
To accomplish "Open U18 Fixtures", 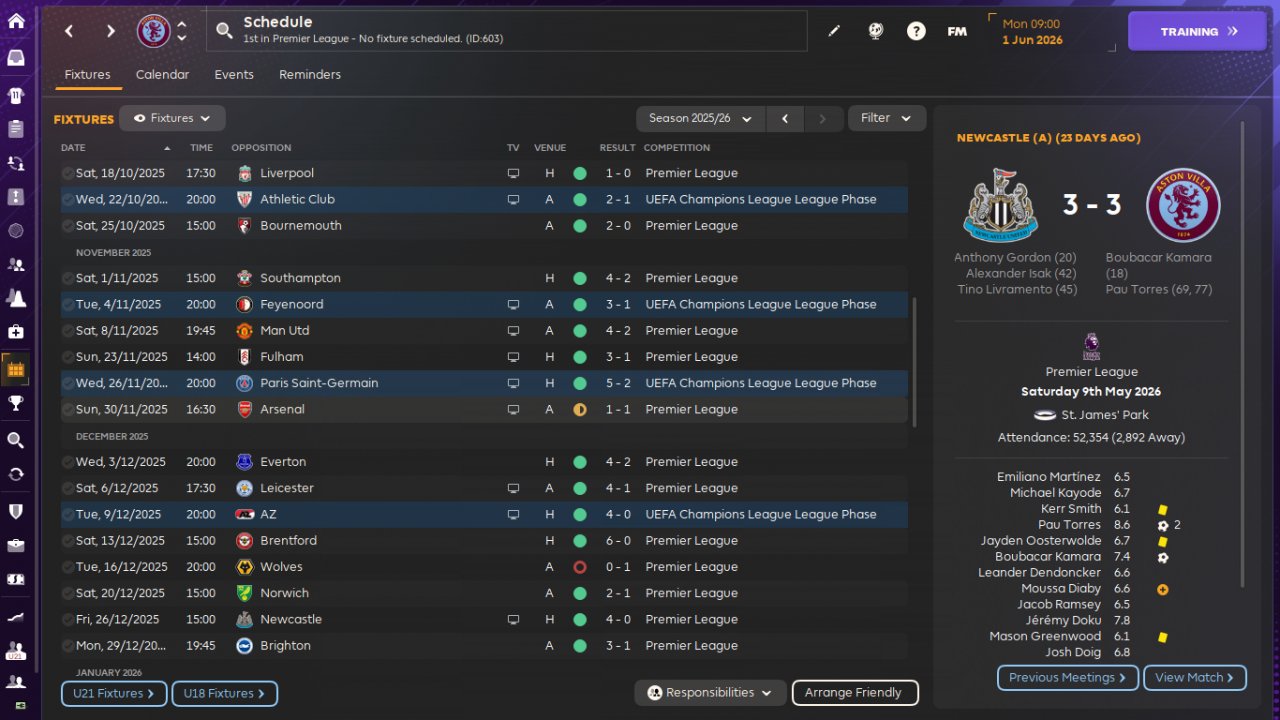I will 224,694.
